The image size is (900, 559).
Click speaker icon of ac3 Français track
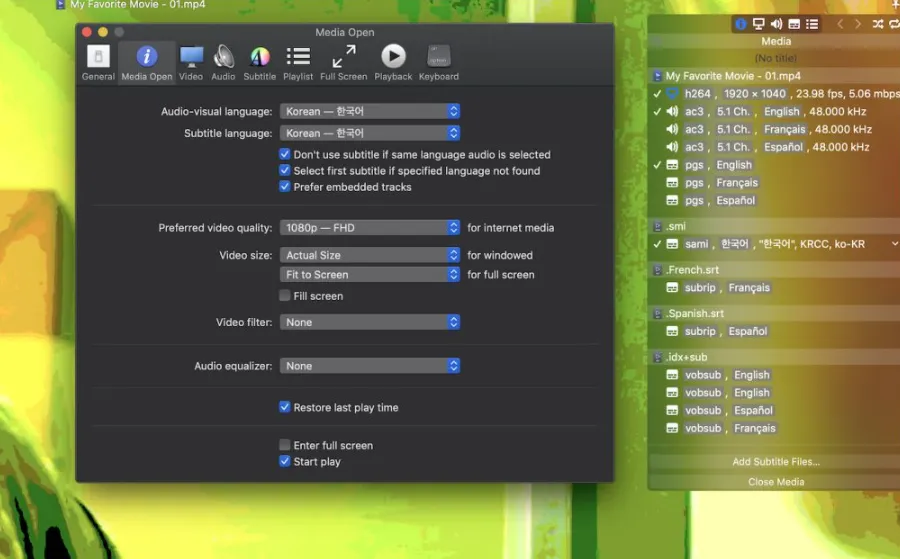click(672, 129)
